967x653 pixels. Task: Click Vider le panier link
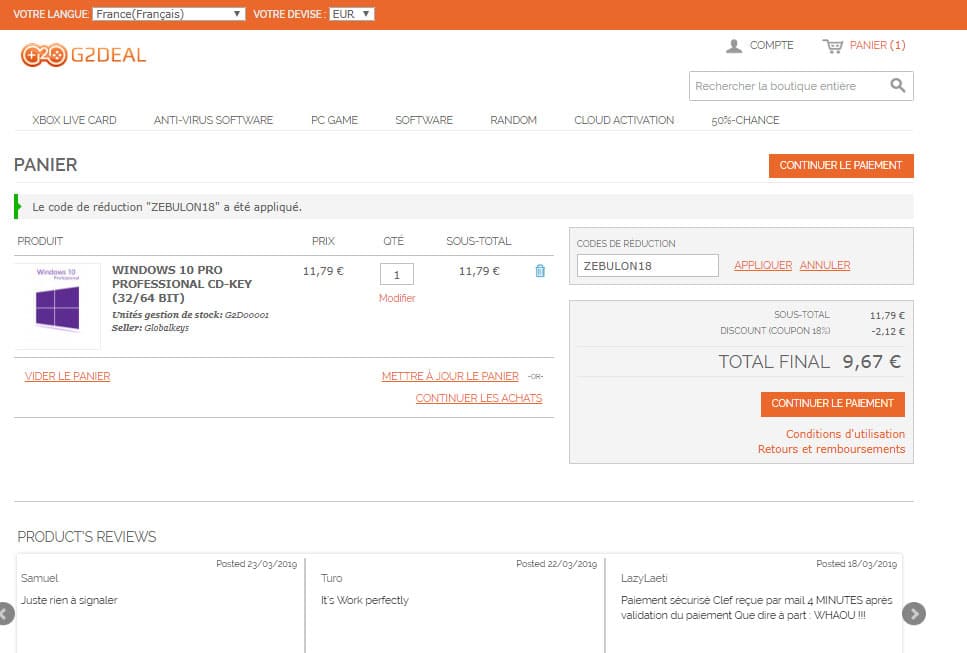(67, 376)
